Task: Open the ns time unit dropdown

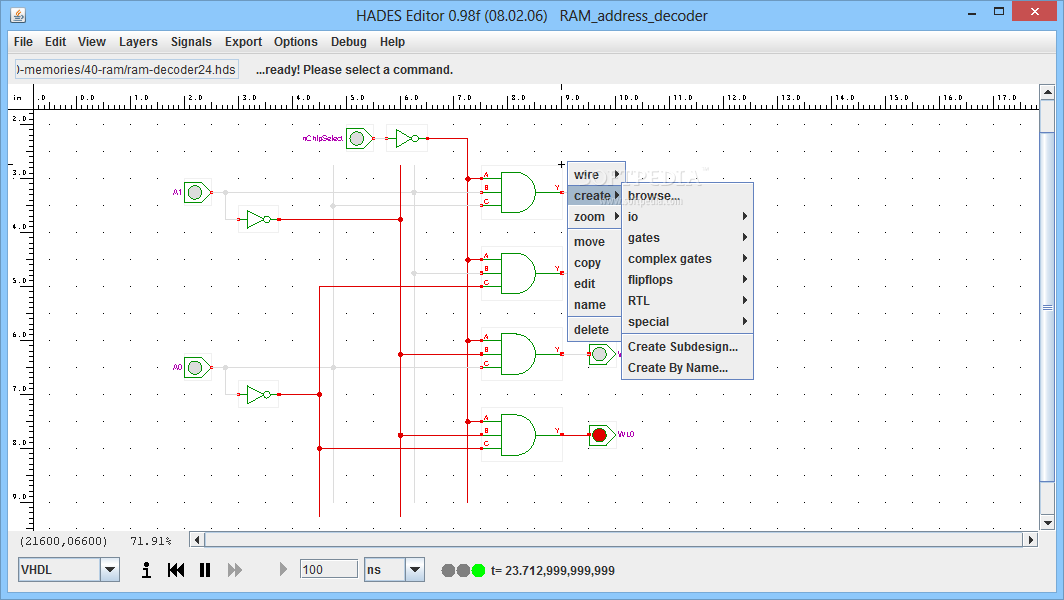Action: click(415, 569)
